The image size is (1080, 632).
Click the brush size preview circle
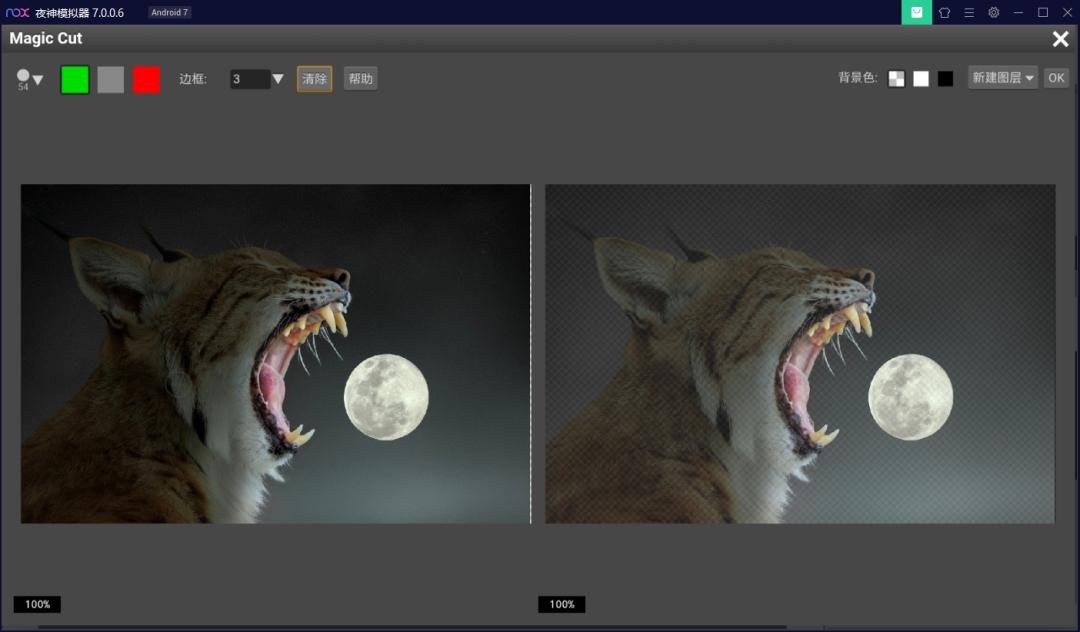click(x=23, y=73)
